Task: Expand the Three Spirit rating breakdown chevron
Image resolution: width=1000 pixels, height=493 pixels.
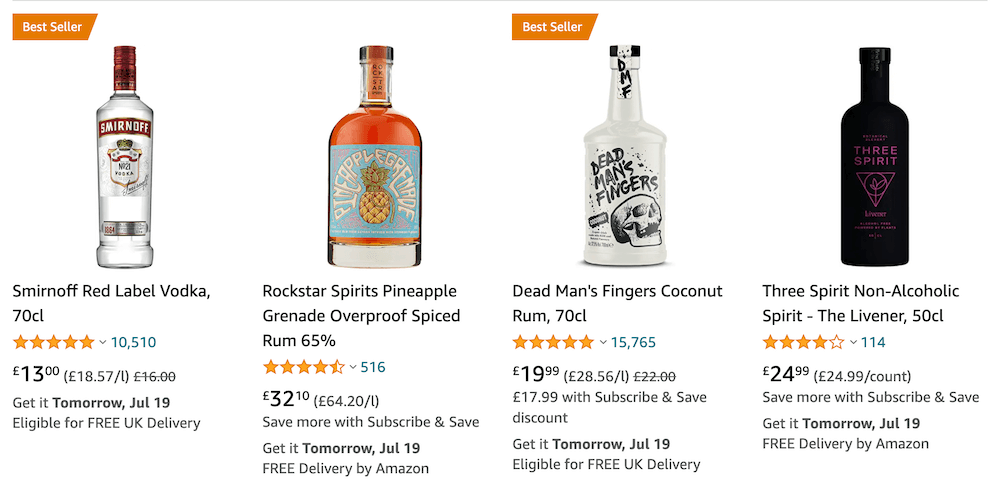Action: click(x=853, y=343)
